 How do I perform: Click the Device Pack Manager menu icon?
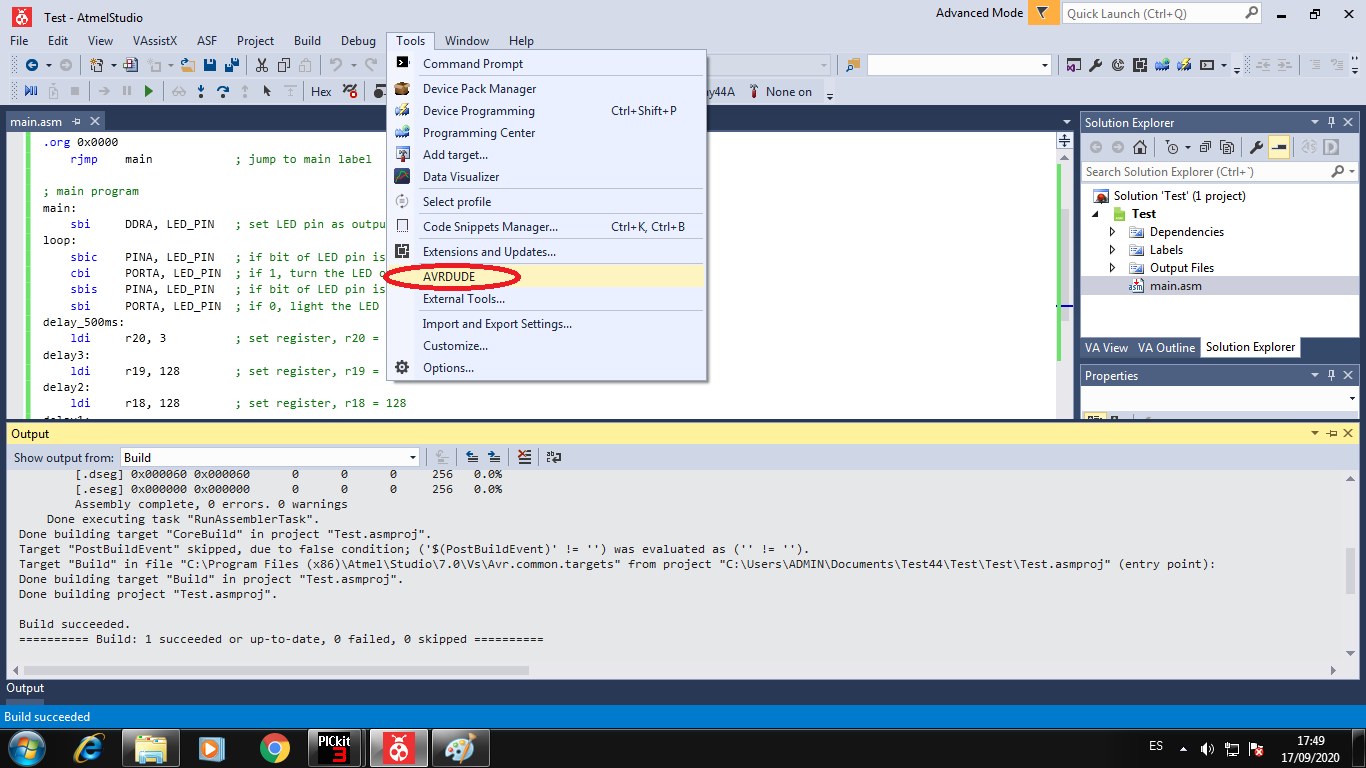click(402, 89)
